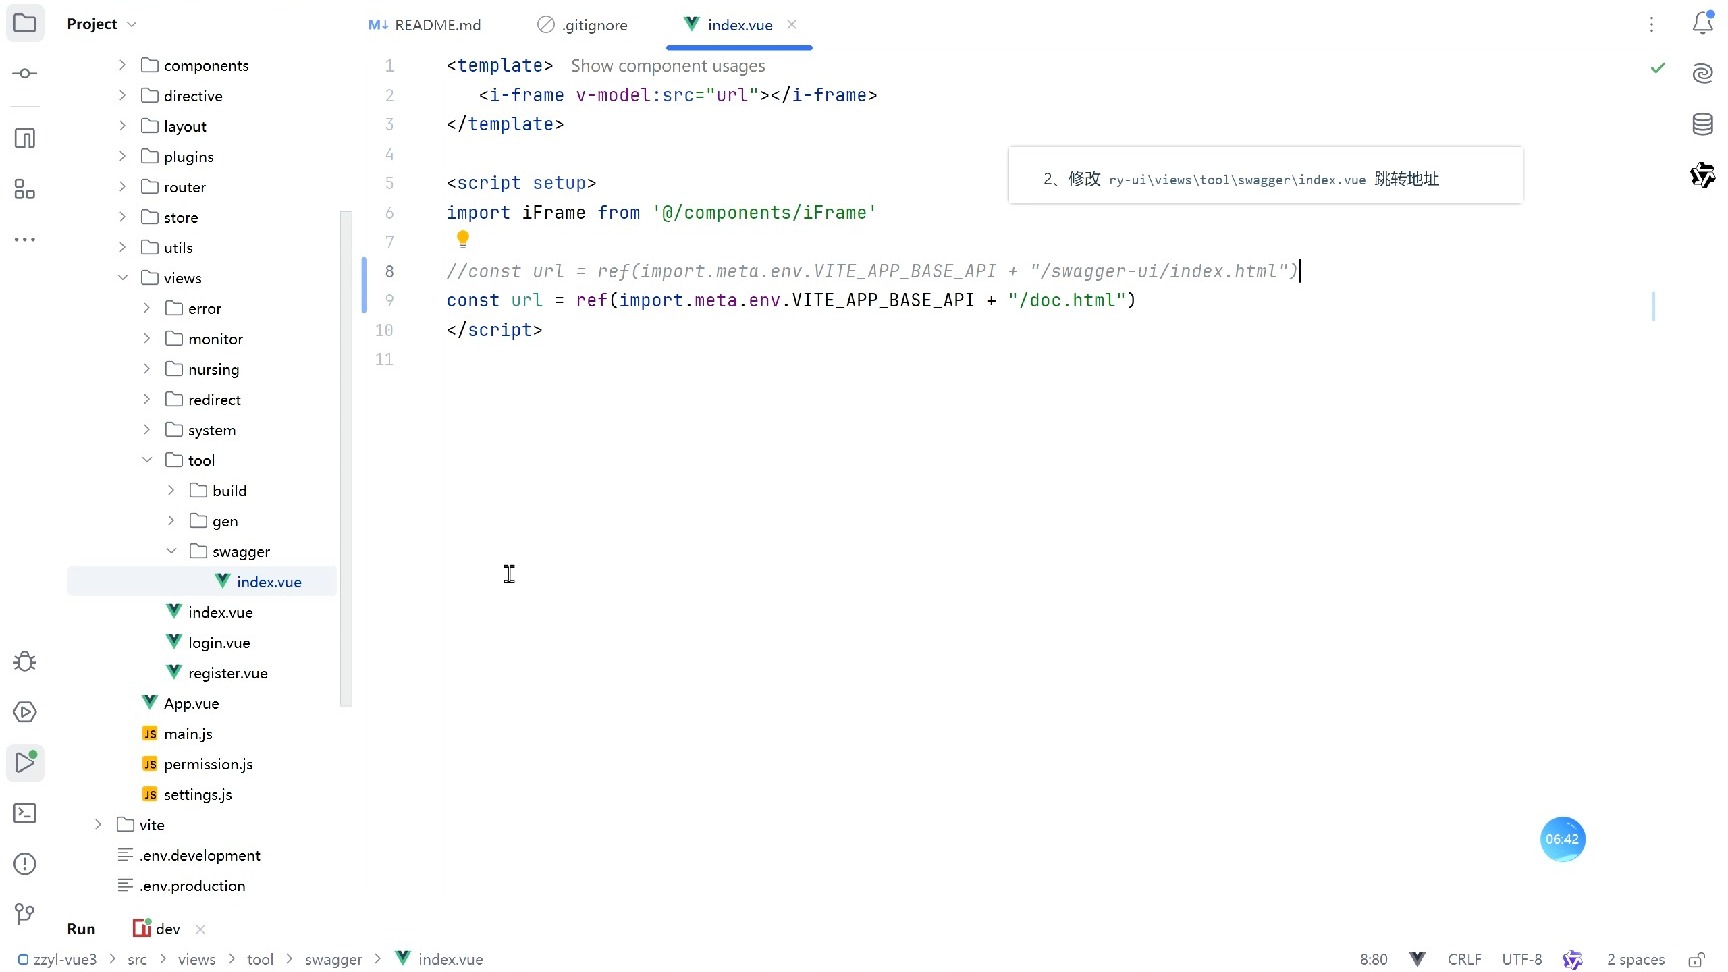Open the Run tool window icon
This screenshot has width=1728, height=972.
point(25,763)
